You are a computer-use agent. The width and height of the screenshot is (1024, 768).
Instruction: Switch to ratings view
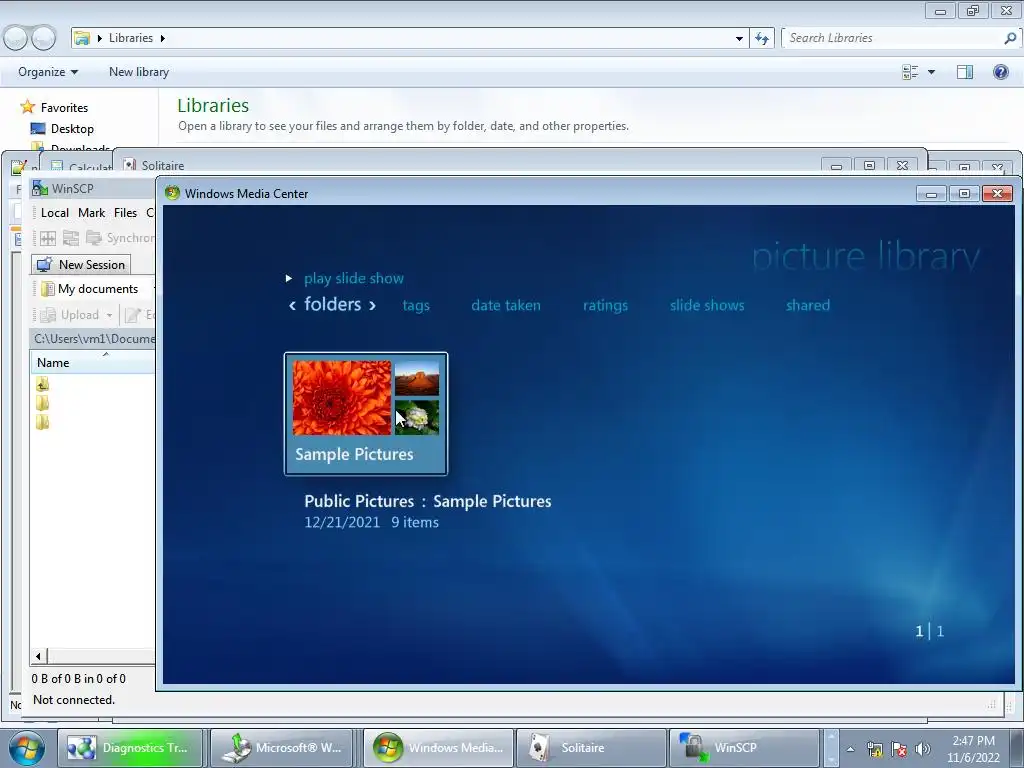click(605, 306)
